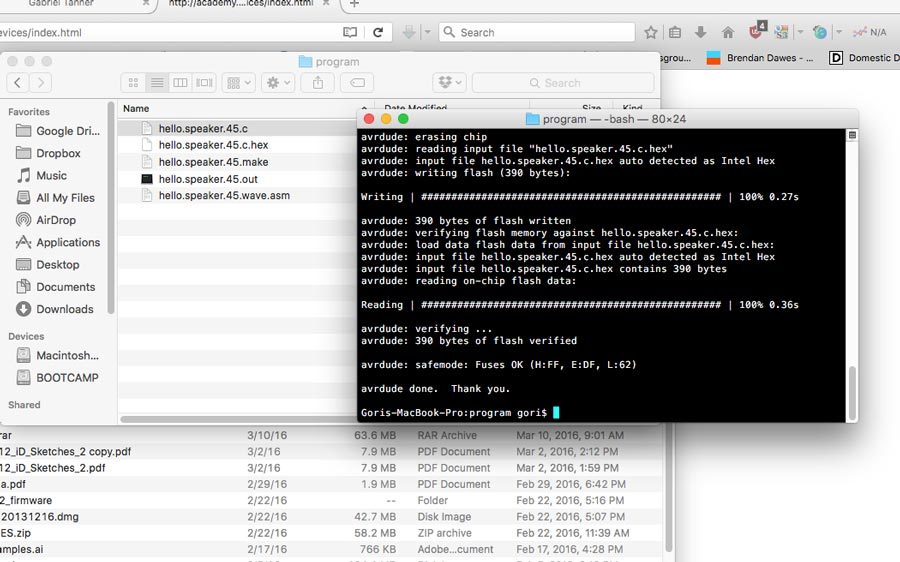Select the 2_firmware folder in back window
Viewport: 900px width, 562px height.
[x=26, y=500]
